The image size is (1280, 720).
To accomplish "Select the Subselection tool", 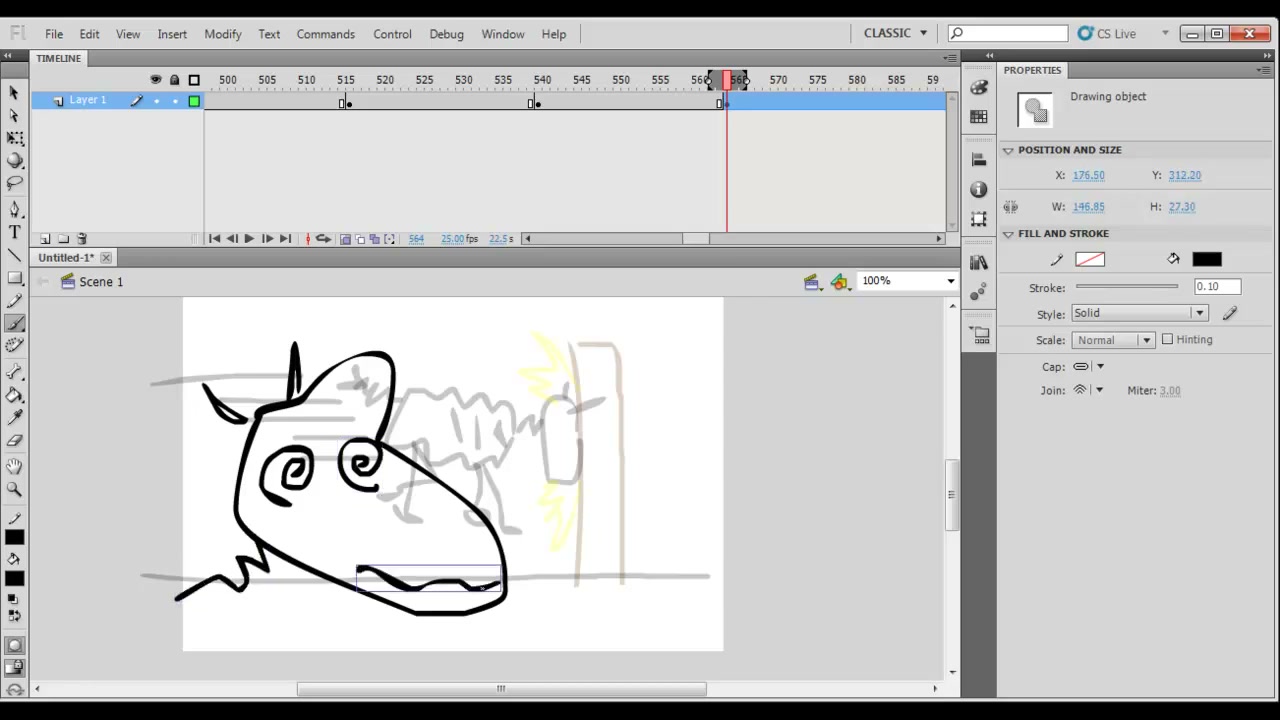I will pos(14,115).
